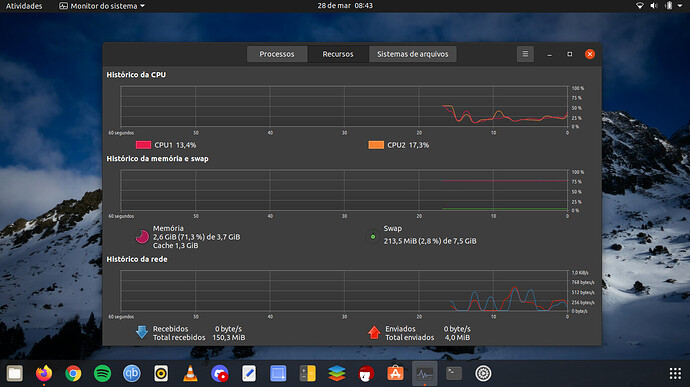Click the Histórico da rede heading

pyautogui.click(x=137, y=259)
